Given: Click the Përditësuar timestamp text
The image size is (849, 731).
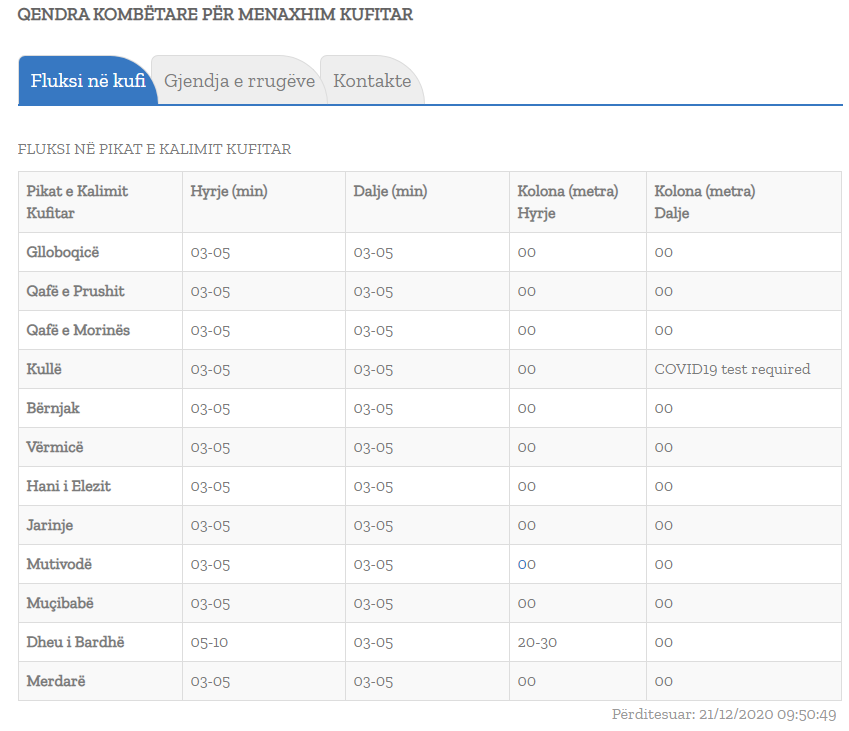Looking at the screenshot, I should click(x=724, y=715).
